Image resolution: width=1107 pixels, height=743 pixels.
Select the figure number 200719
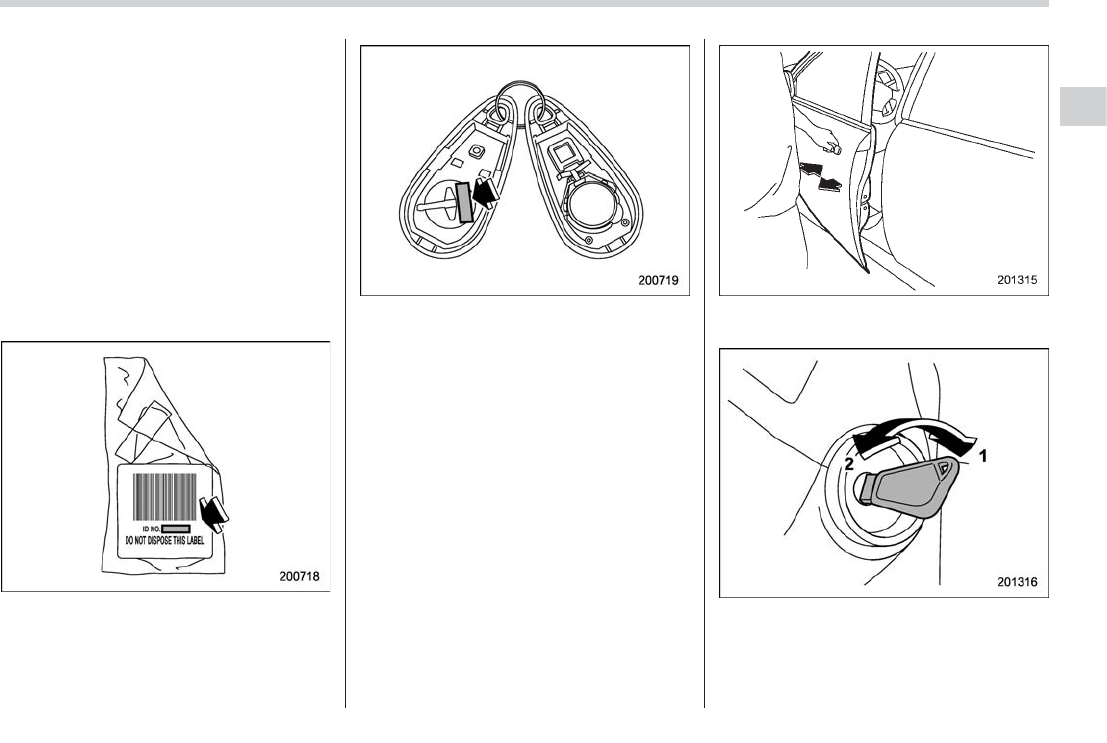pyautogui.click(x=658, y=280)
